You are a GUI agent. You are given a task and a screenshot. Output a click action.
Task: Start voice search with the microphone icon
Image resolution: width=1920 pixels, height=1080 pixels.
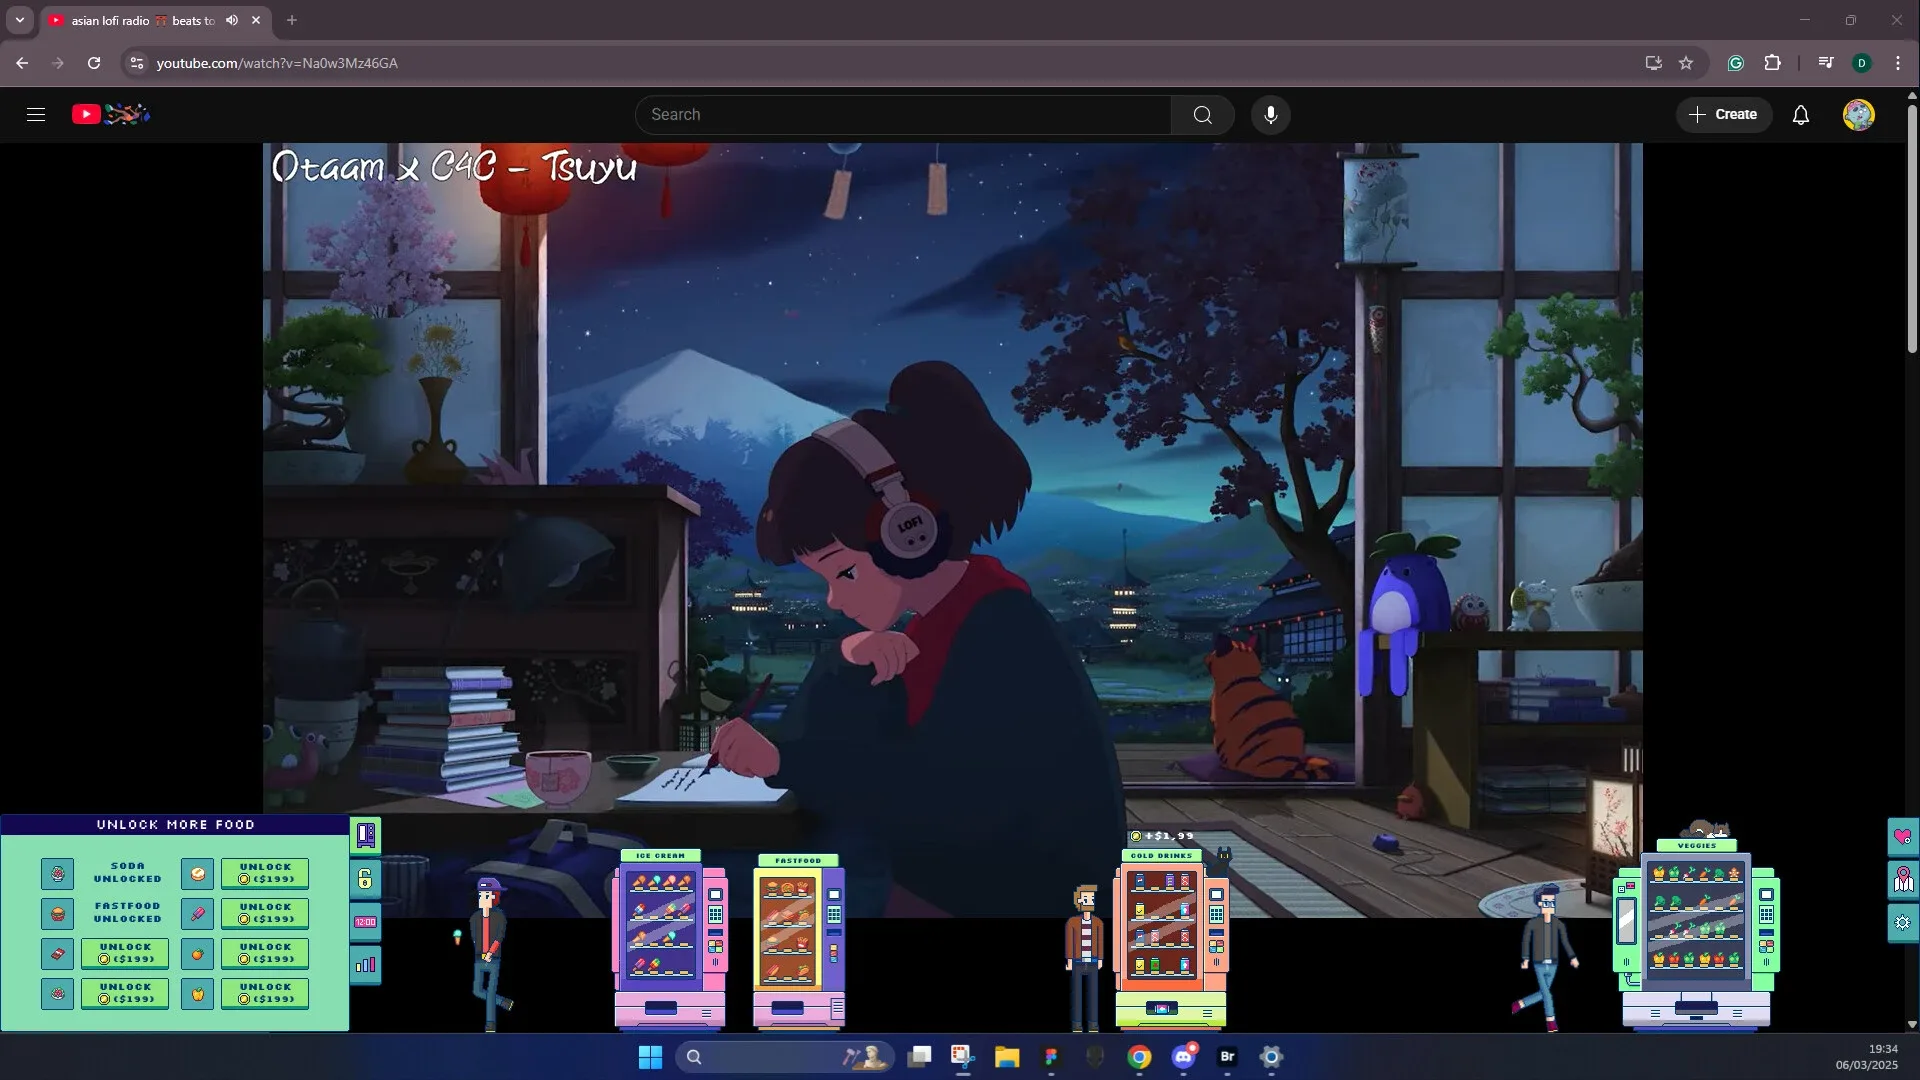(1271, 114)
